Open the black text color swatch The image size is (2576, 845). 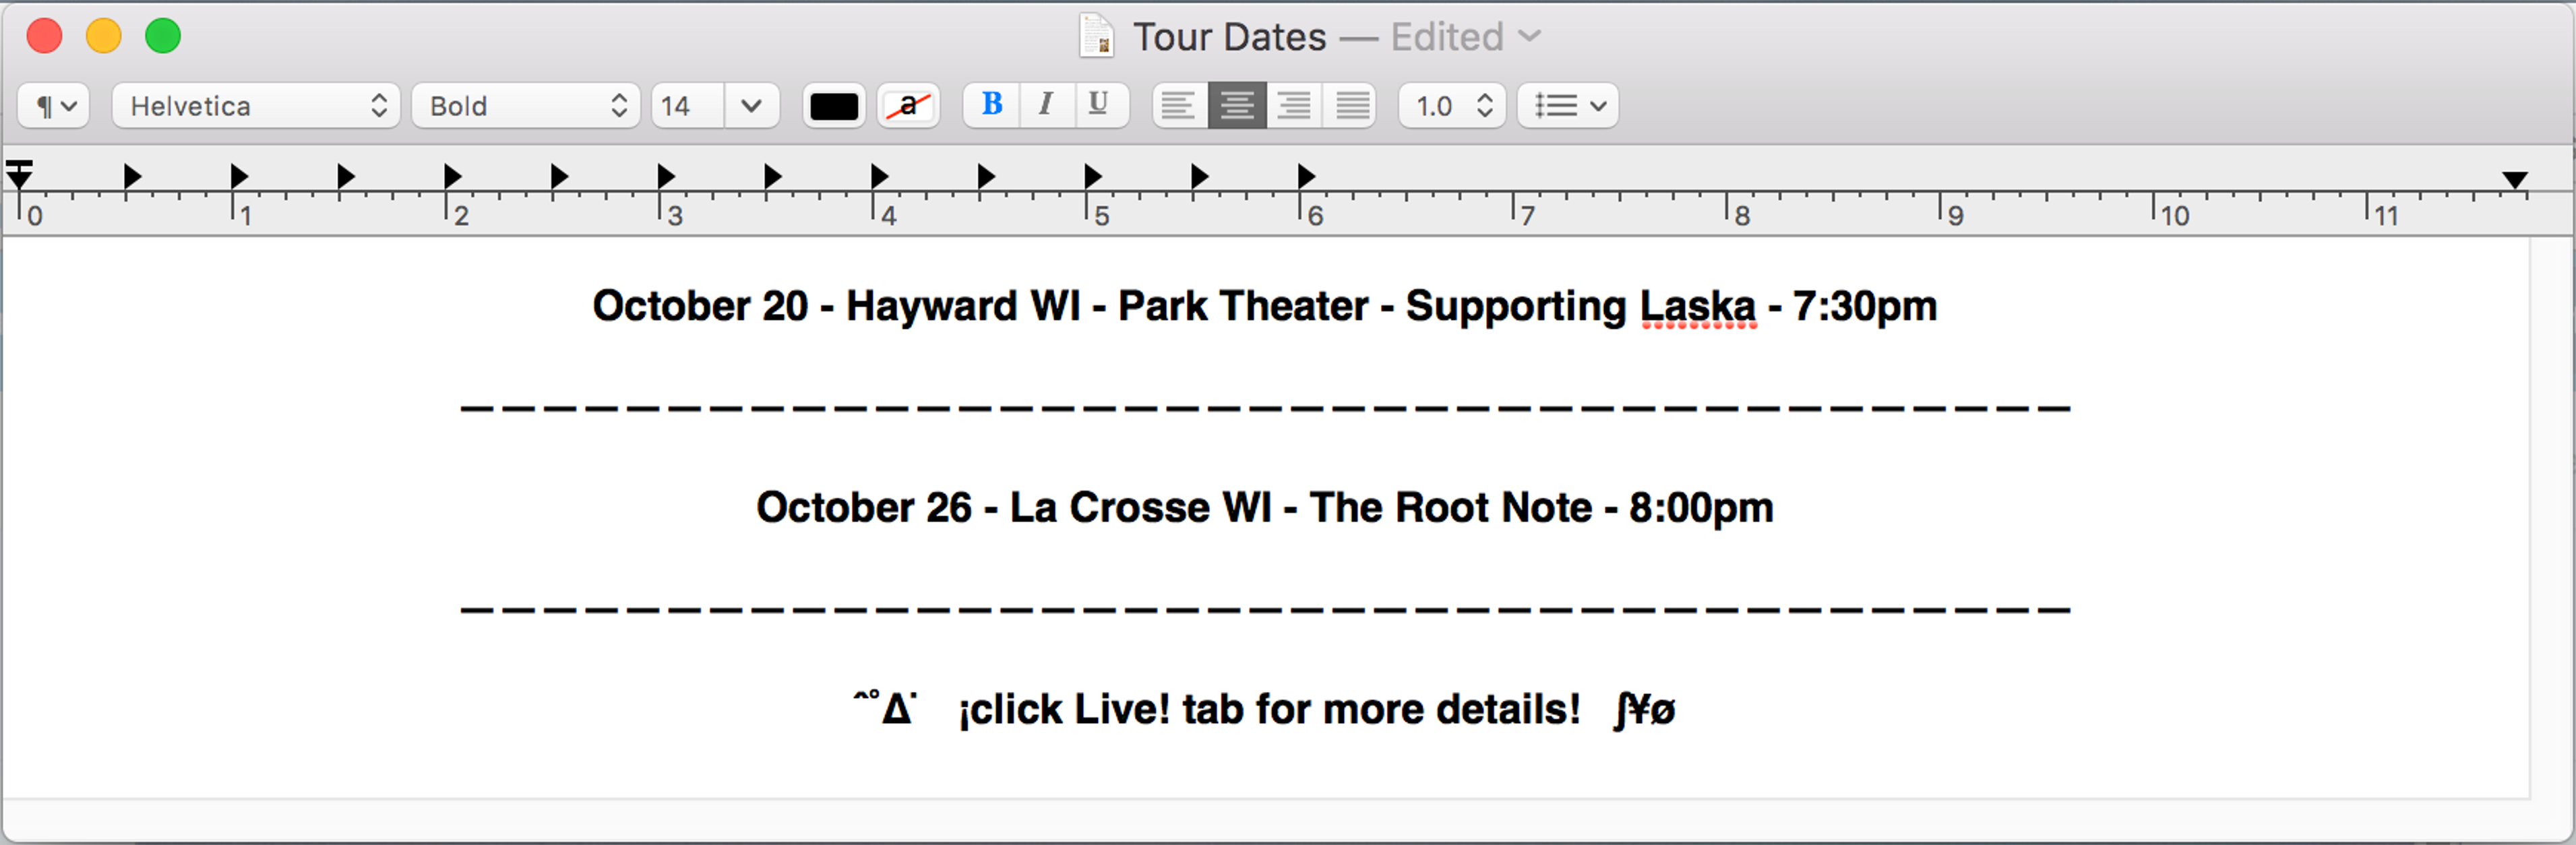[834, 105]
